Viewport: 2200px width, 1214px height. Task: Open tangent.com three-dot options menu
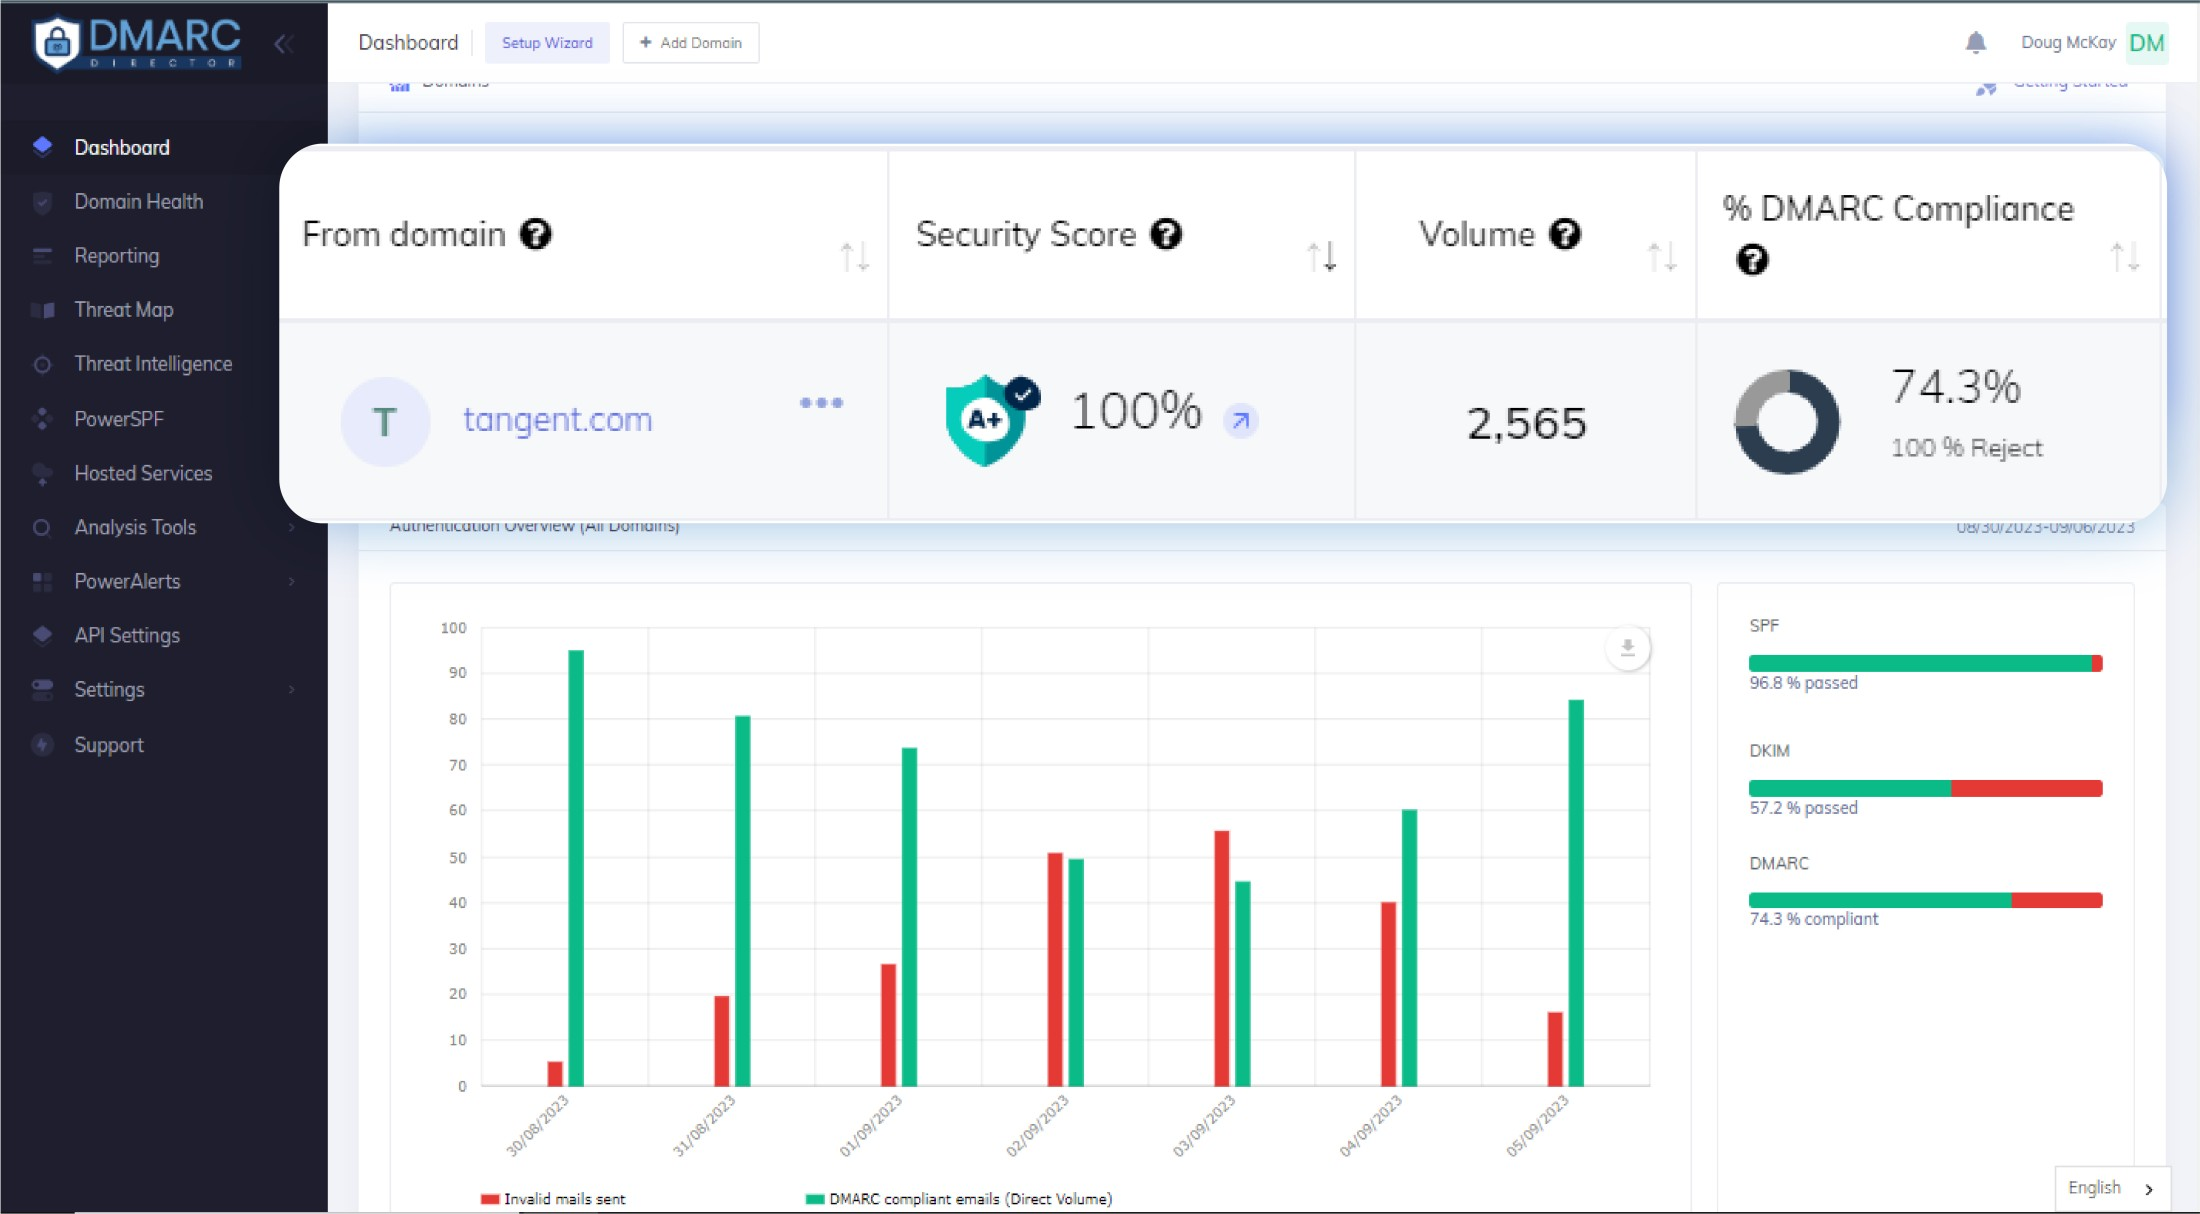pyautogui.click(x=821, y=403)
